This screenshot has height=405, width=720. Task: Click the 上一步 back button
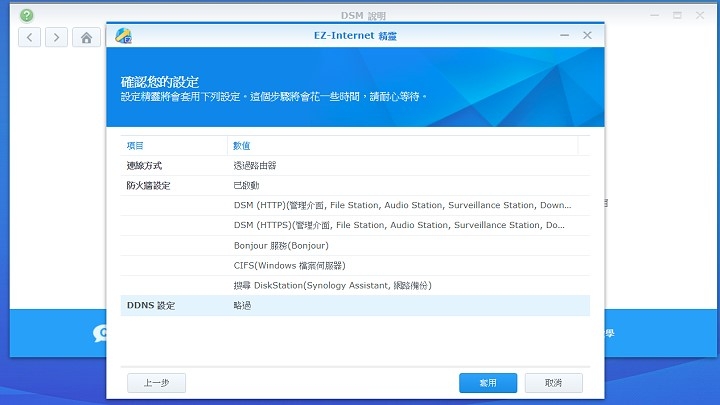[x=157, y=382]
